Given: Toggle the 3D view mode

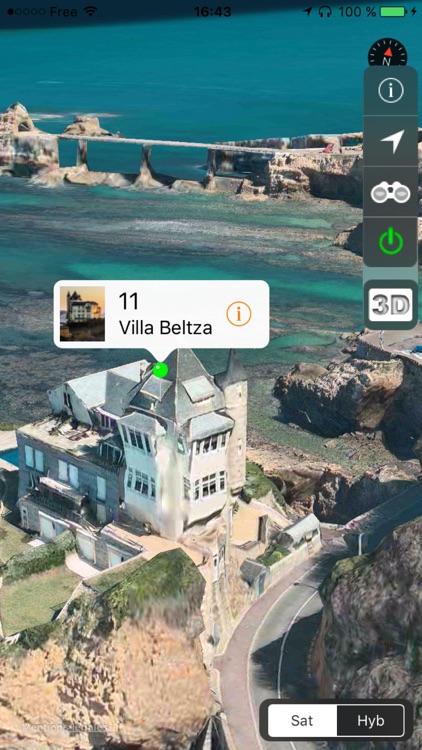Looking at the screenshot, I should [x=391, y=305].
